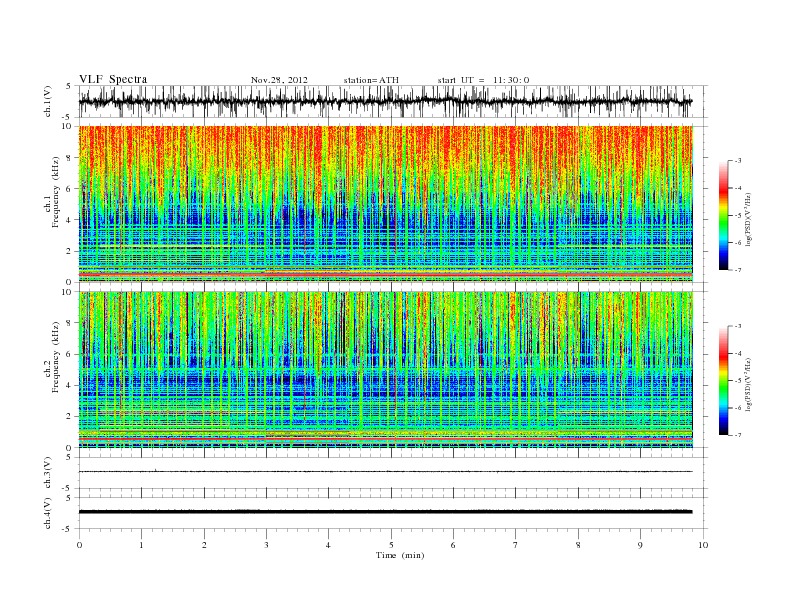Click the "-3" value on ch.1 color bar

(738, 161)
